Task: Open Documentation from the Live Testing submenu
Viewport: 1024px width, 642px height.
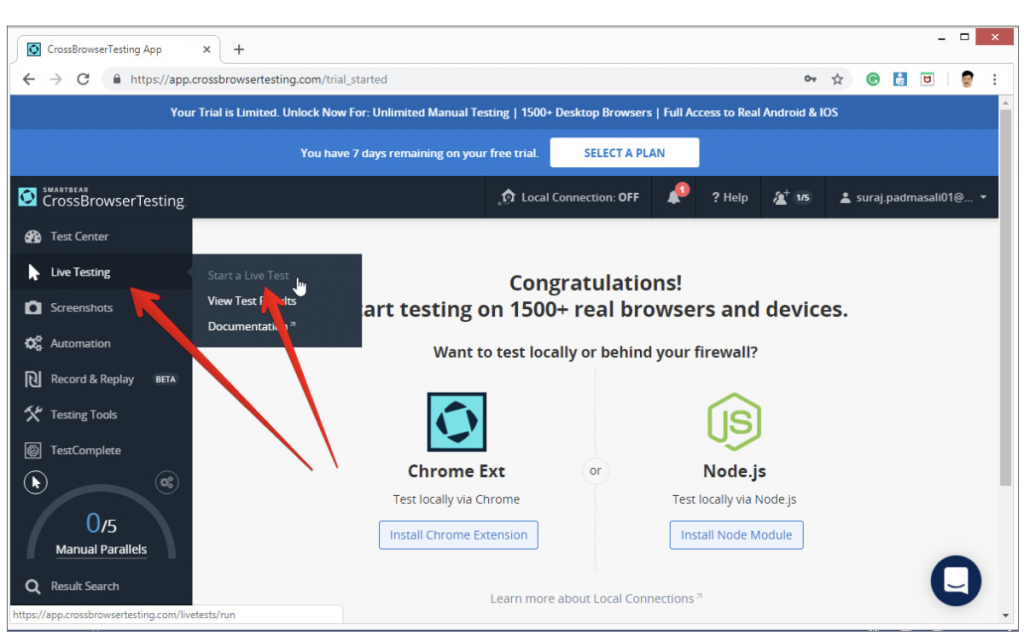Action: tap(251, 326)
